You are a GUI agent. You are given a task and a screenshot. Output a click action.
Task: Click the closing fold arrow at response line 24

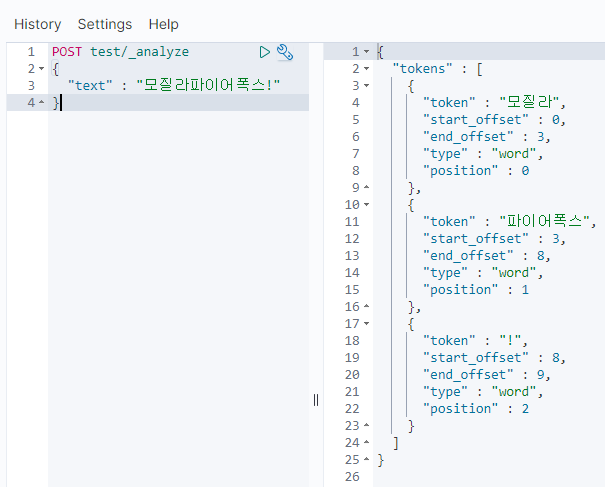coord(366,442)
